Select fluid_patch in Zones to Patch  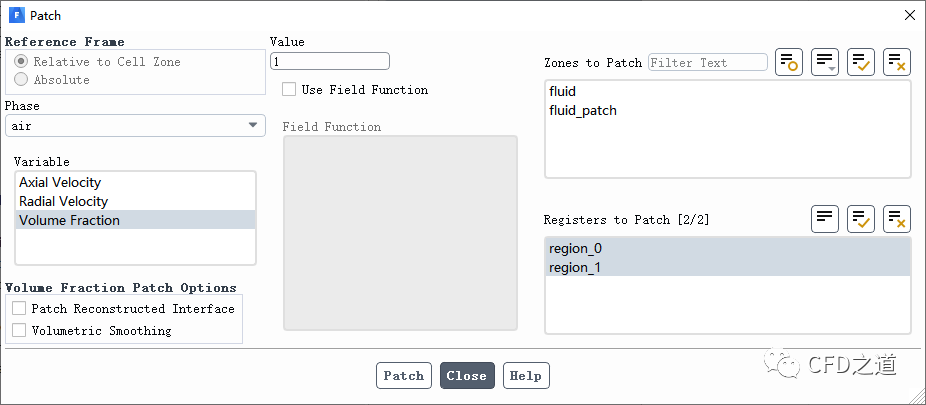pyautogui.click(x=583, y=110)
